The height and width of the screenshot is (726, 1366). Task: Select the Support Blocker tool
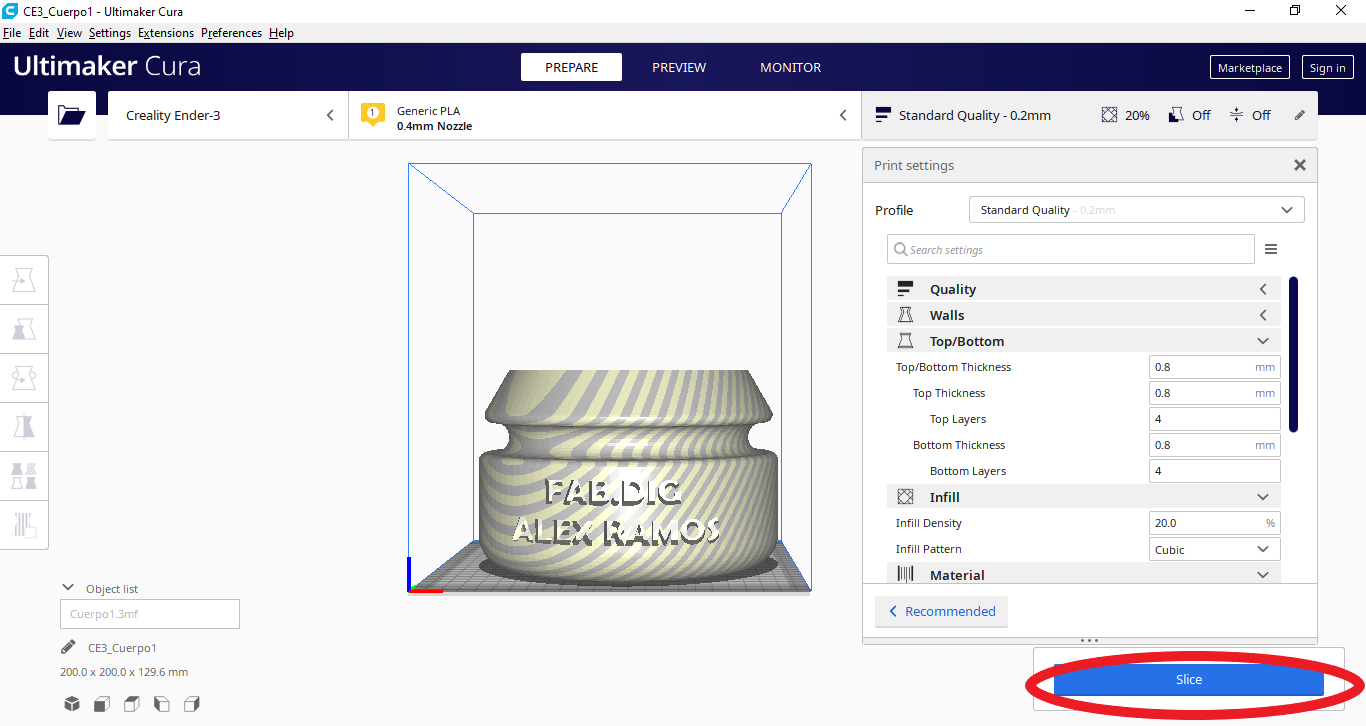[24, 524]
